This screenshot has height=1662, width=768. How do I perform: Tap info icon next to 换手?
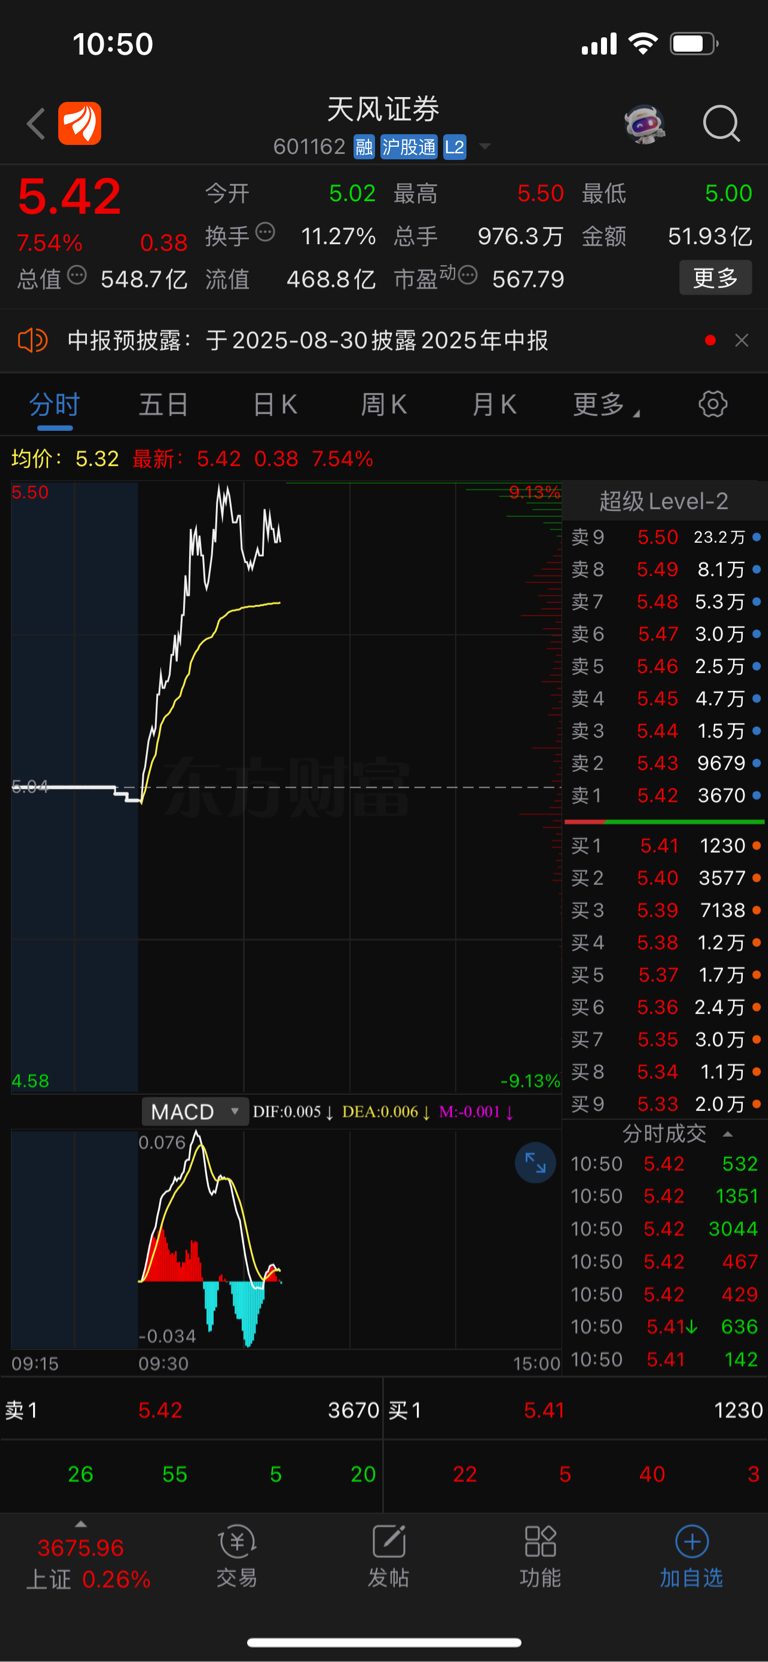coord(265,233)
